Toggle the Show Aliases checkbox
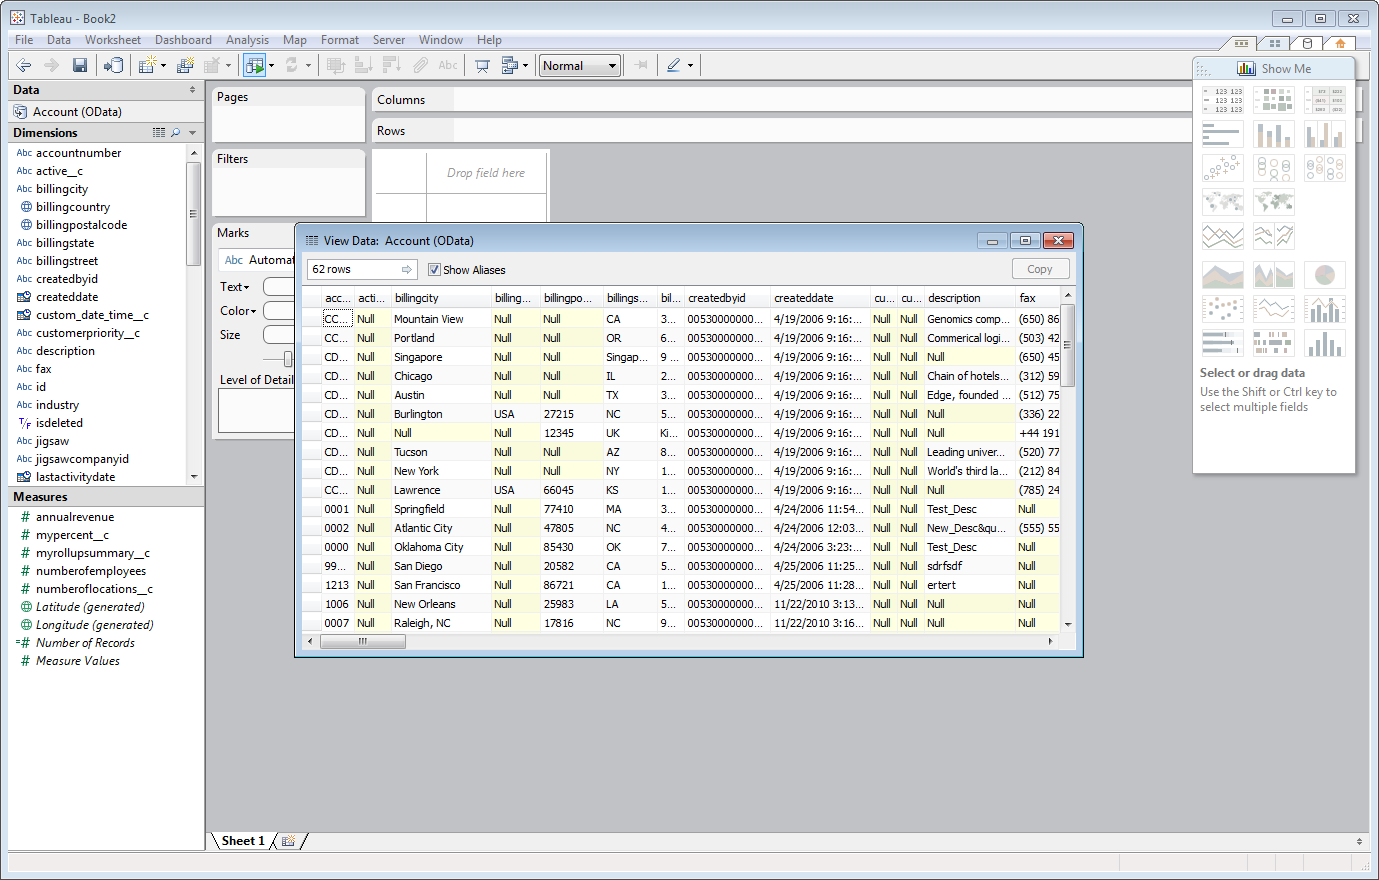The height and width of the screenshot is (880, 1379). coord(434,269)
